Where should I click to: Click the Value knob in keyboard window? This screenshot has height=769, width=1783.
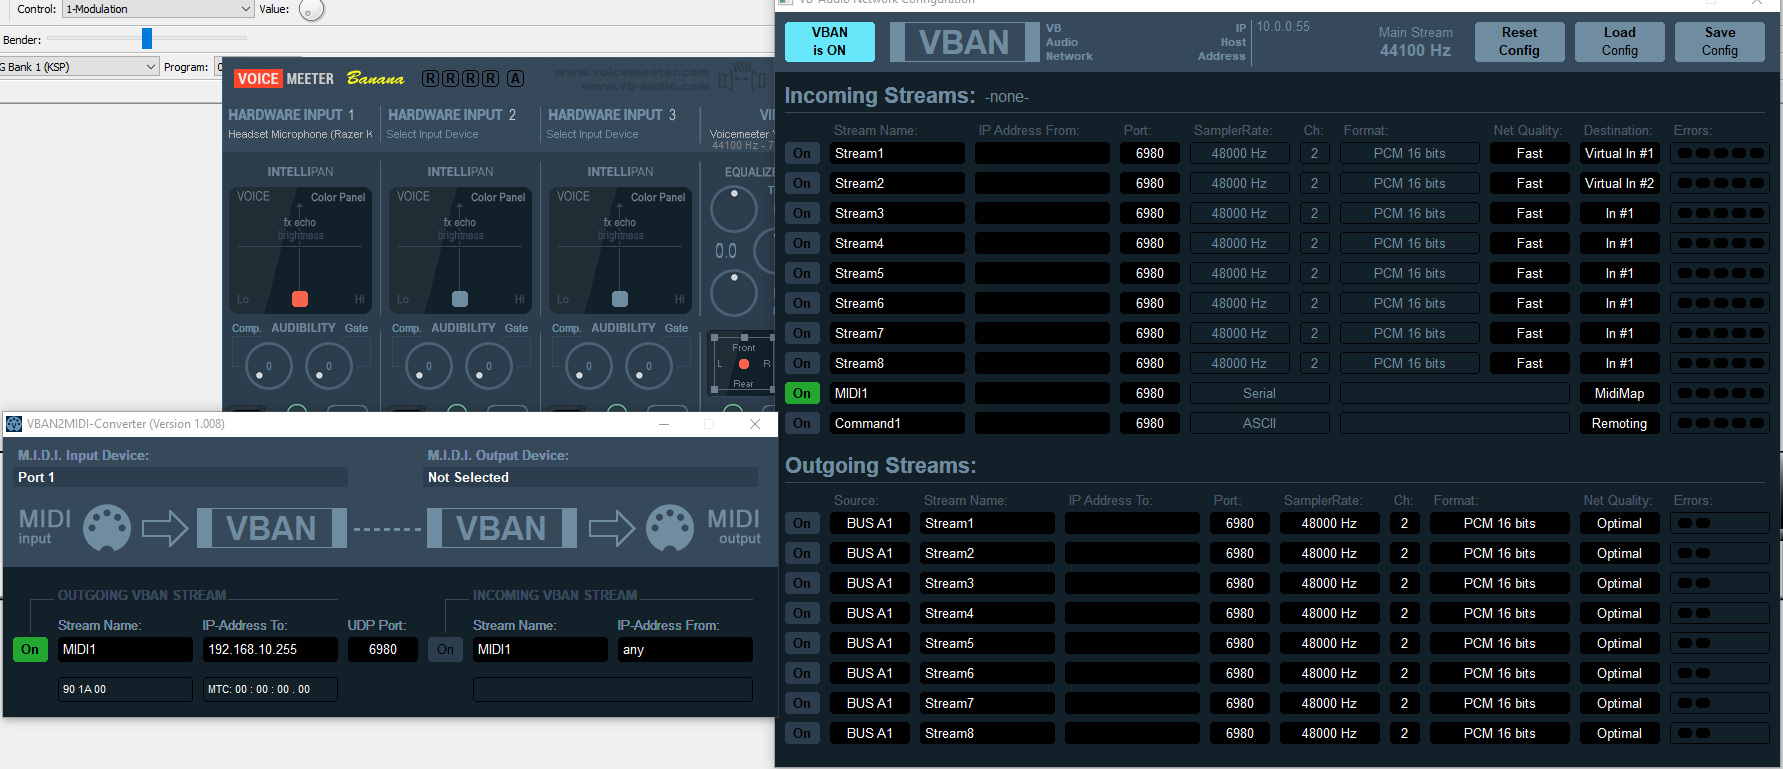pos(312,10)
